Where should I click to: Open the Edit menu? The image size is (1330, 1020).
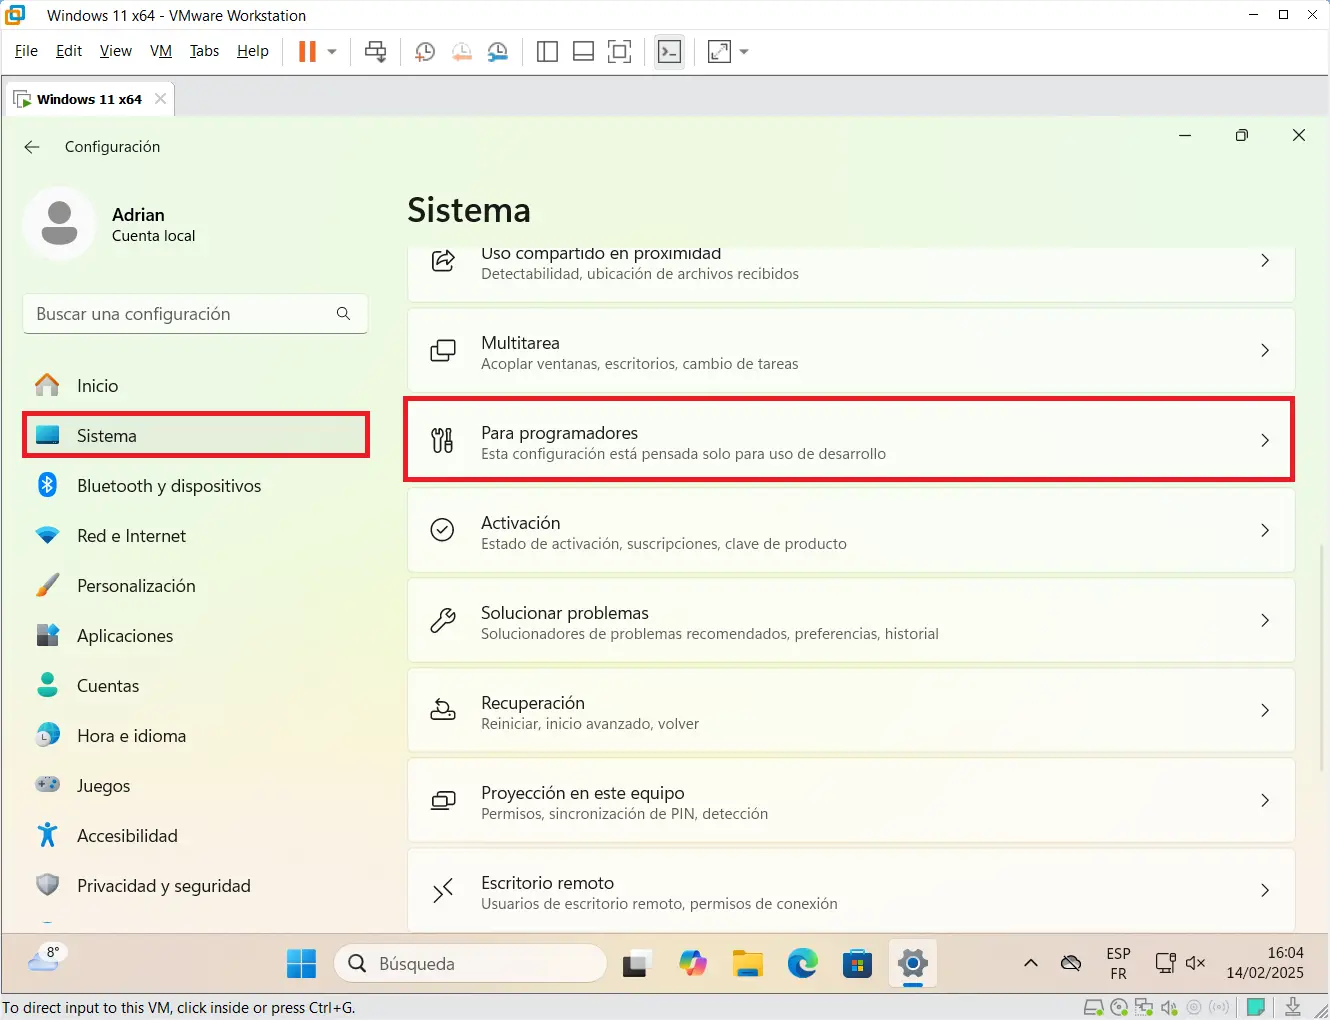tap(69, 51)
